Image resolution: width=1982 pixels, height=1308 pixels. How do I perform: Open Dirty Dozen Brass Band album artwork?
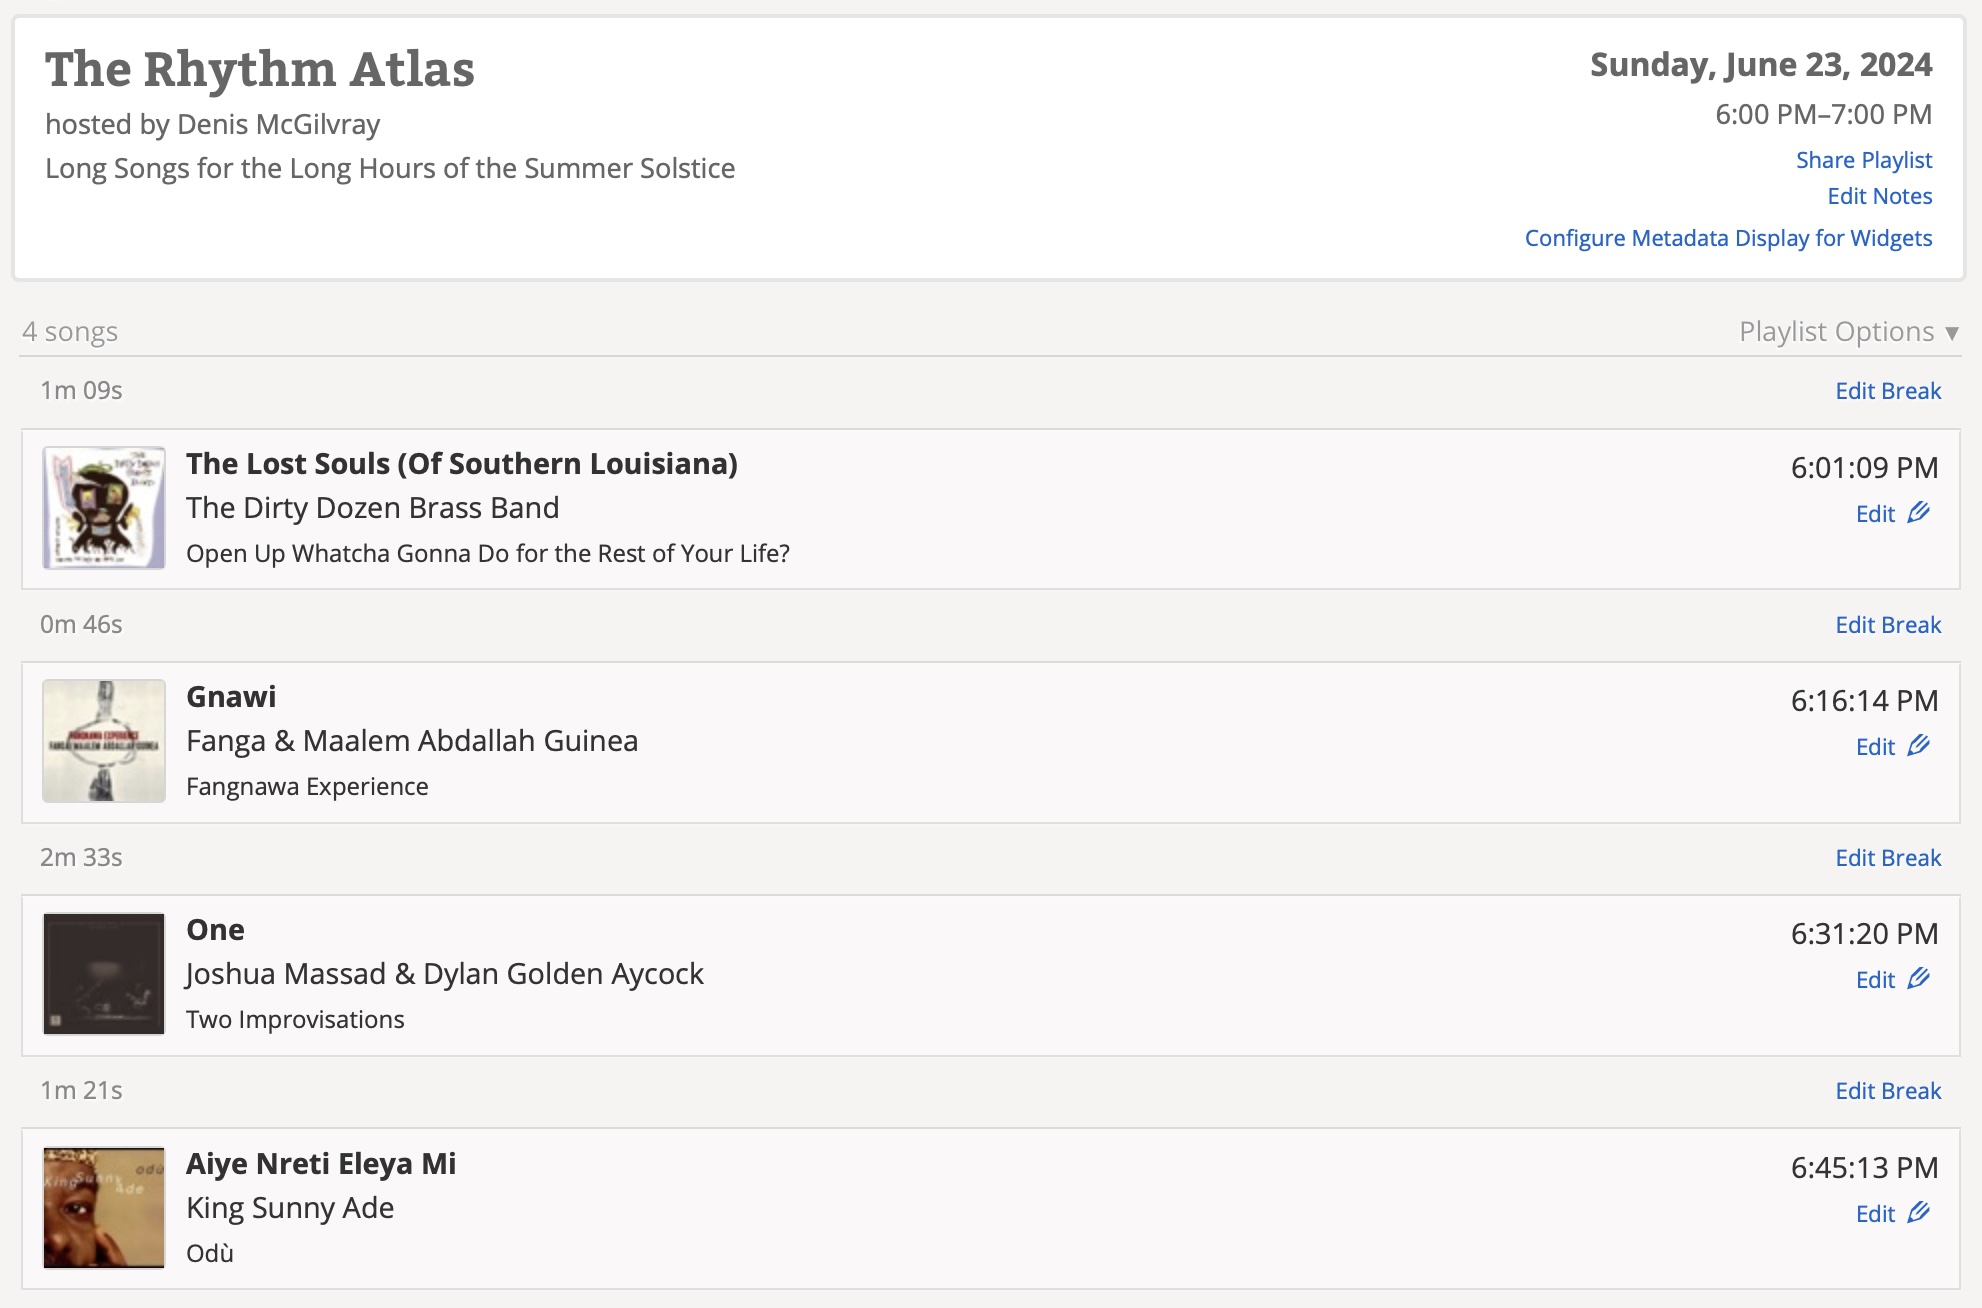104,508
